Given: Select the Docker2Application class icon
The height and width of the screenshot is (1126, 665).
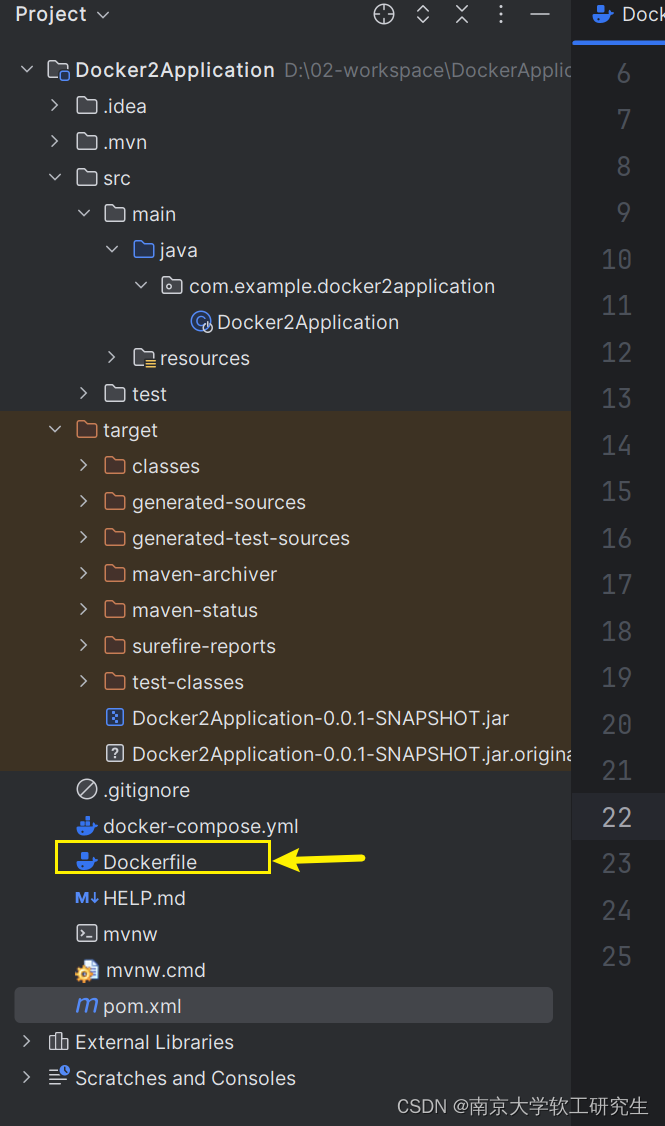Looking at the screenshot, I should point(201,322).
